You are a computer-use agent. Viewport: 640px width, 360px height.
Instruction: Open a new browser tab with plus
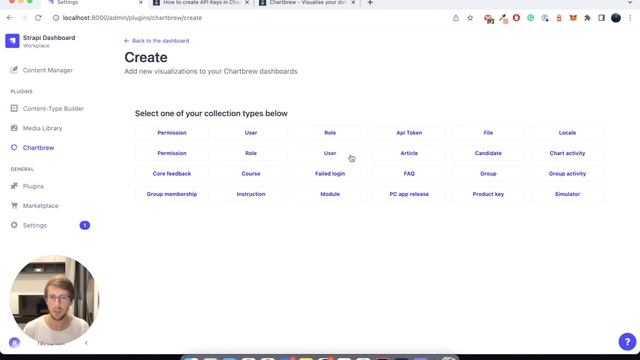(370, 2)
